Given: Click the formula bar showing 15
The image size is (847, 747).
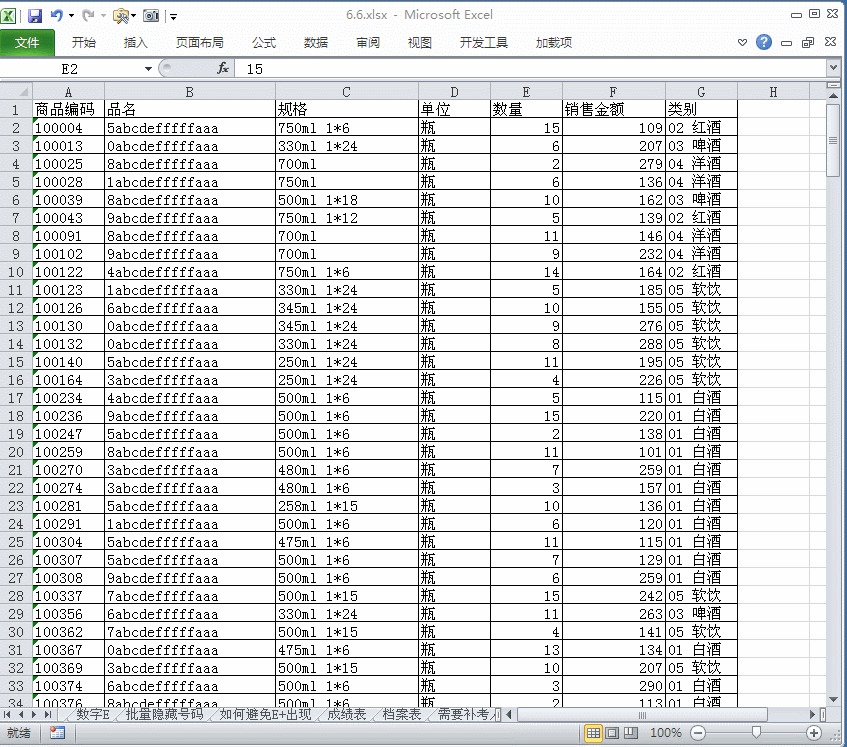Looking at the screenshot, I should (532, 69).
